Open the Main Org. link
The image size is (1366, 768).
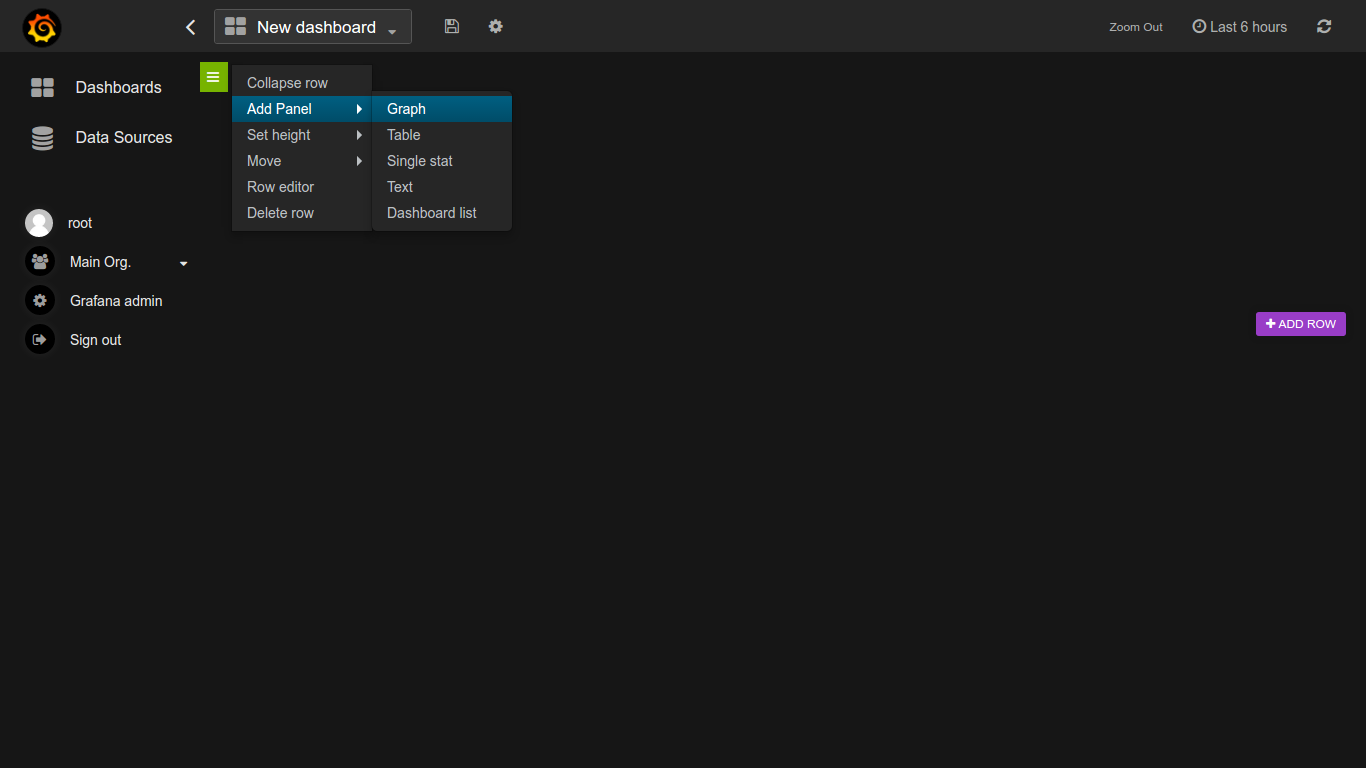[x=100, y=262]
